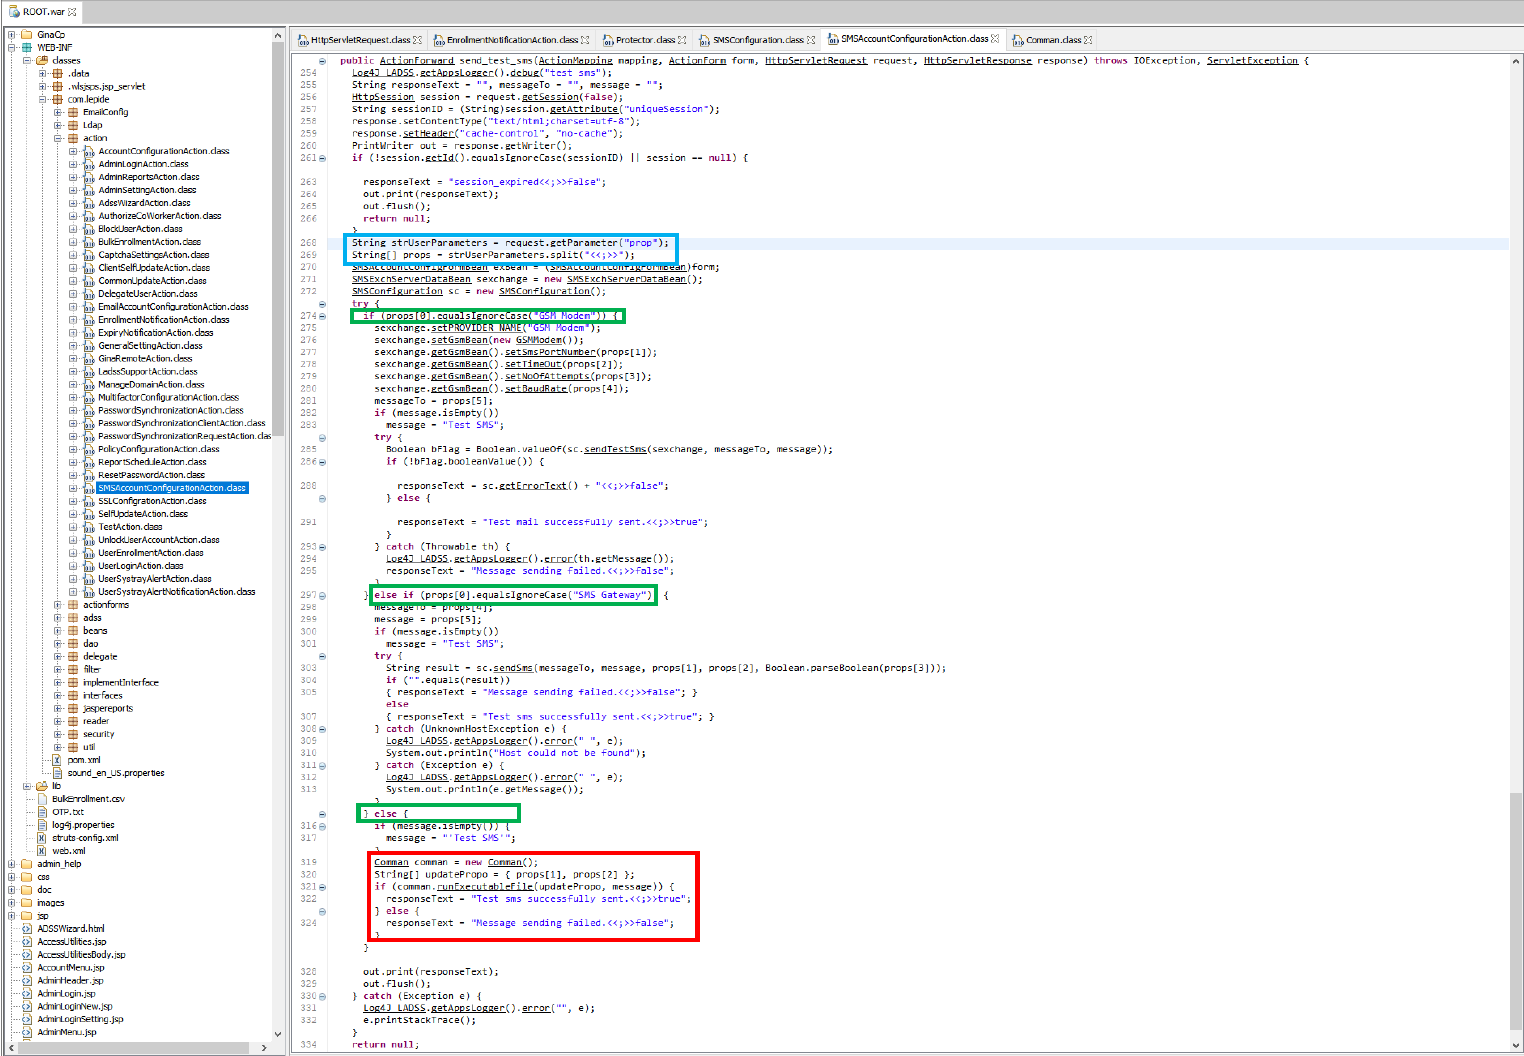Click the class icon beside GinaRemoteAction.class
This screenshot has height=1056, width=1524.
click(89, 358)
